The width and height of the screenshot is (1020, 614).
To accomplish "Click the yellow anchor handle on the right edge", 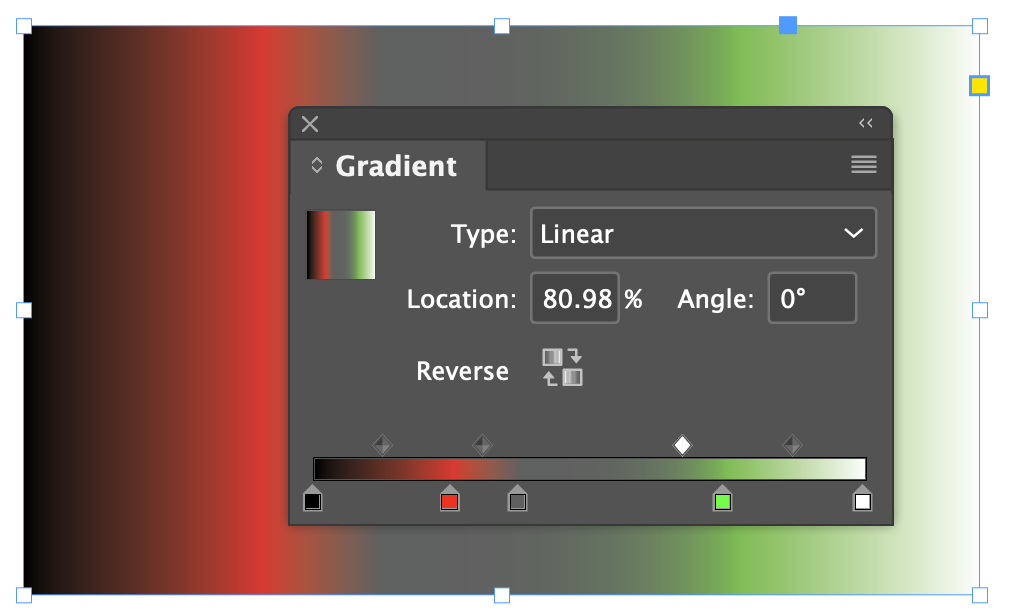I will 979,85.
